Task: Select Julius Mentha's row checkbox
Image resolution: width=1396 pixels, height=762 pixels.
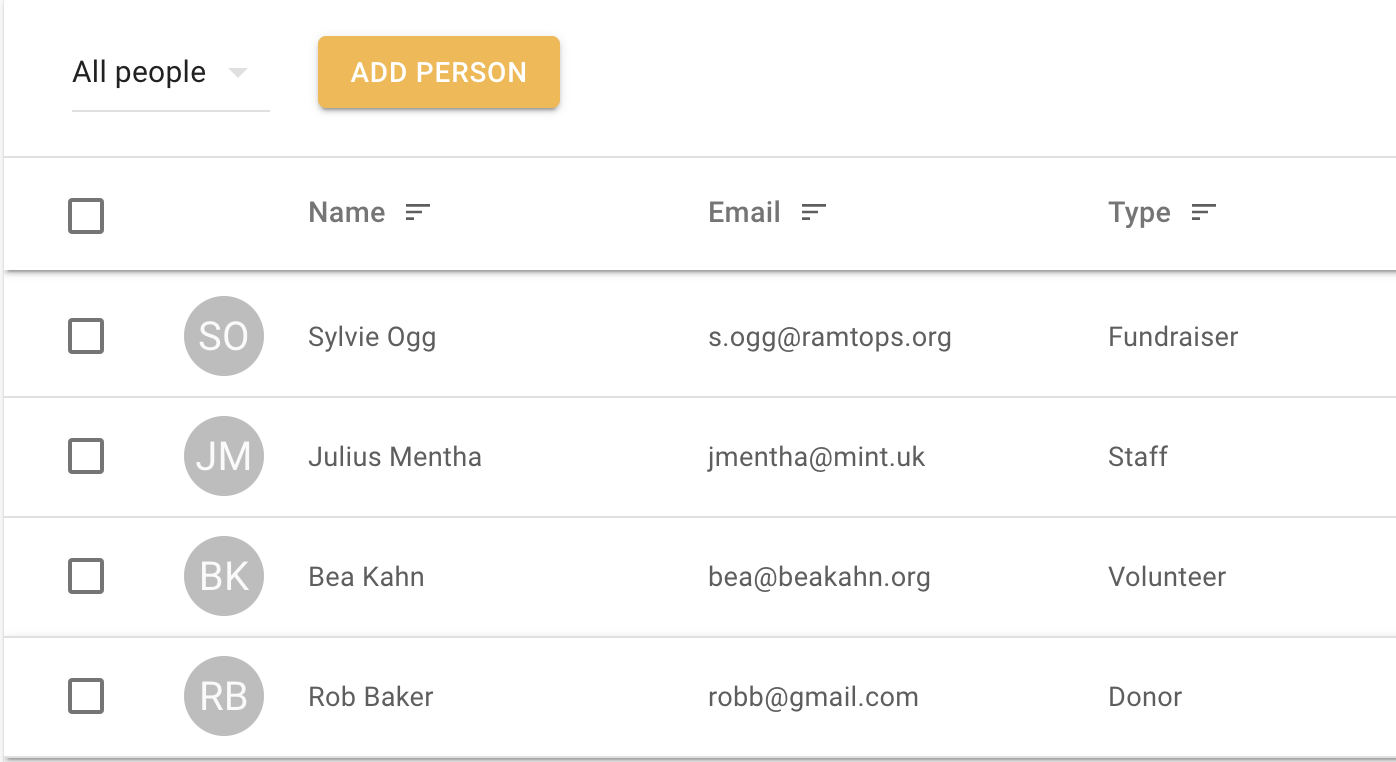Action: pos(86,456)
